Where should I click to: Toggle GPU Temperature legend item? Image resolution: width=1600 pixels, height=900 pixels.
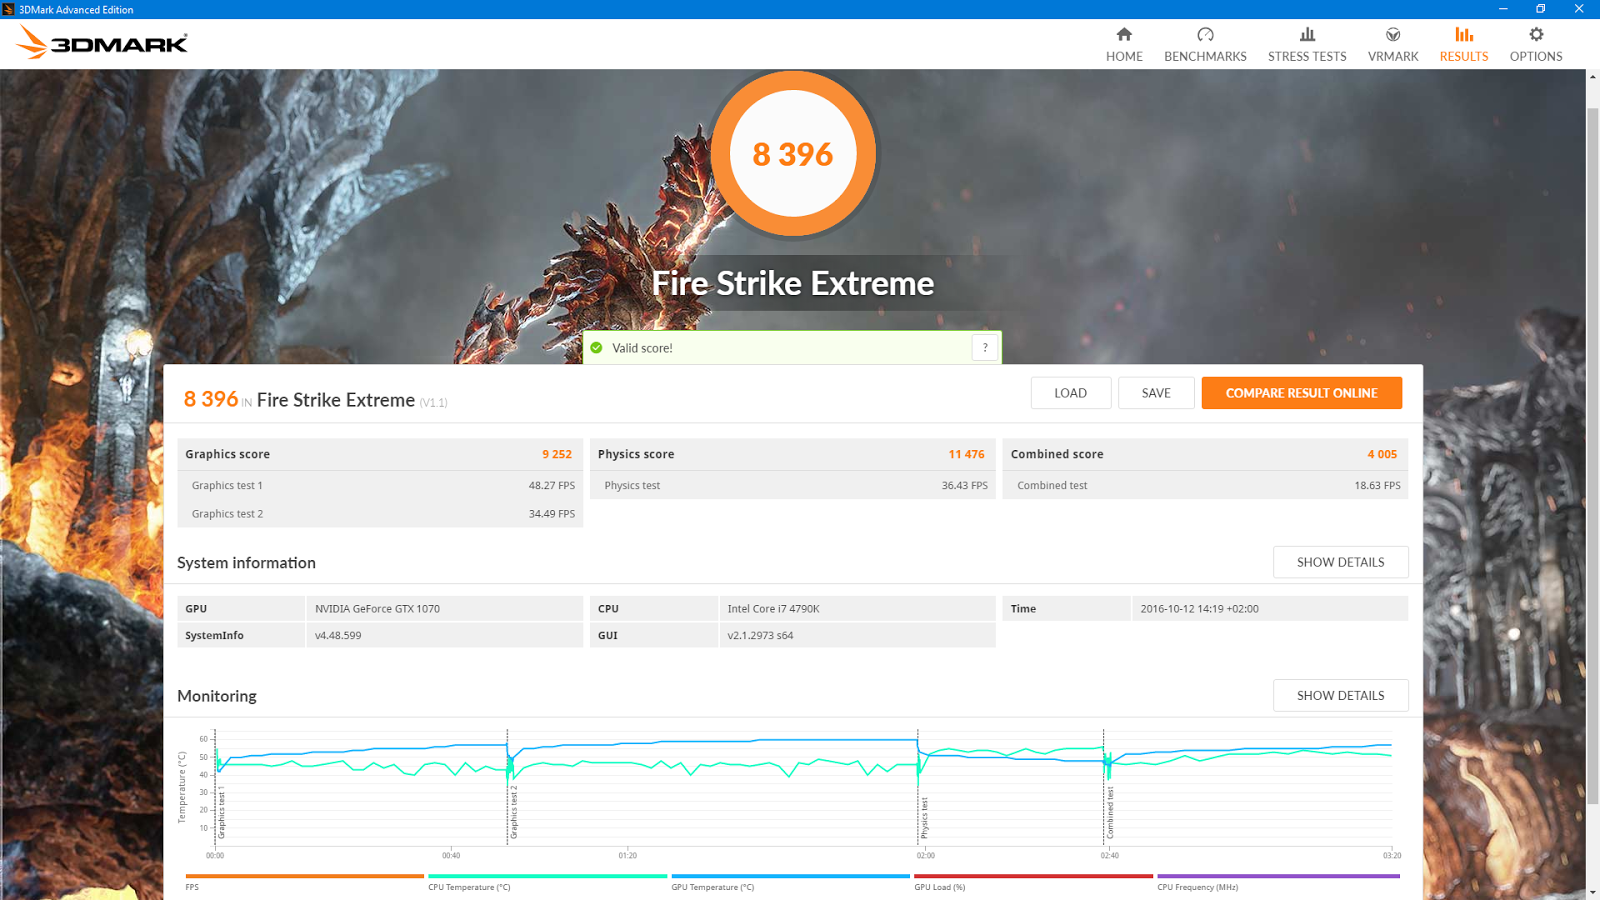click(790, 882)
